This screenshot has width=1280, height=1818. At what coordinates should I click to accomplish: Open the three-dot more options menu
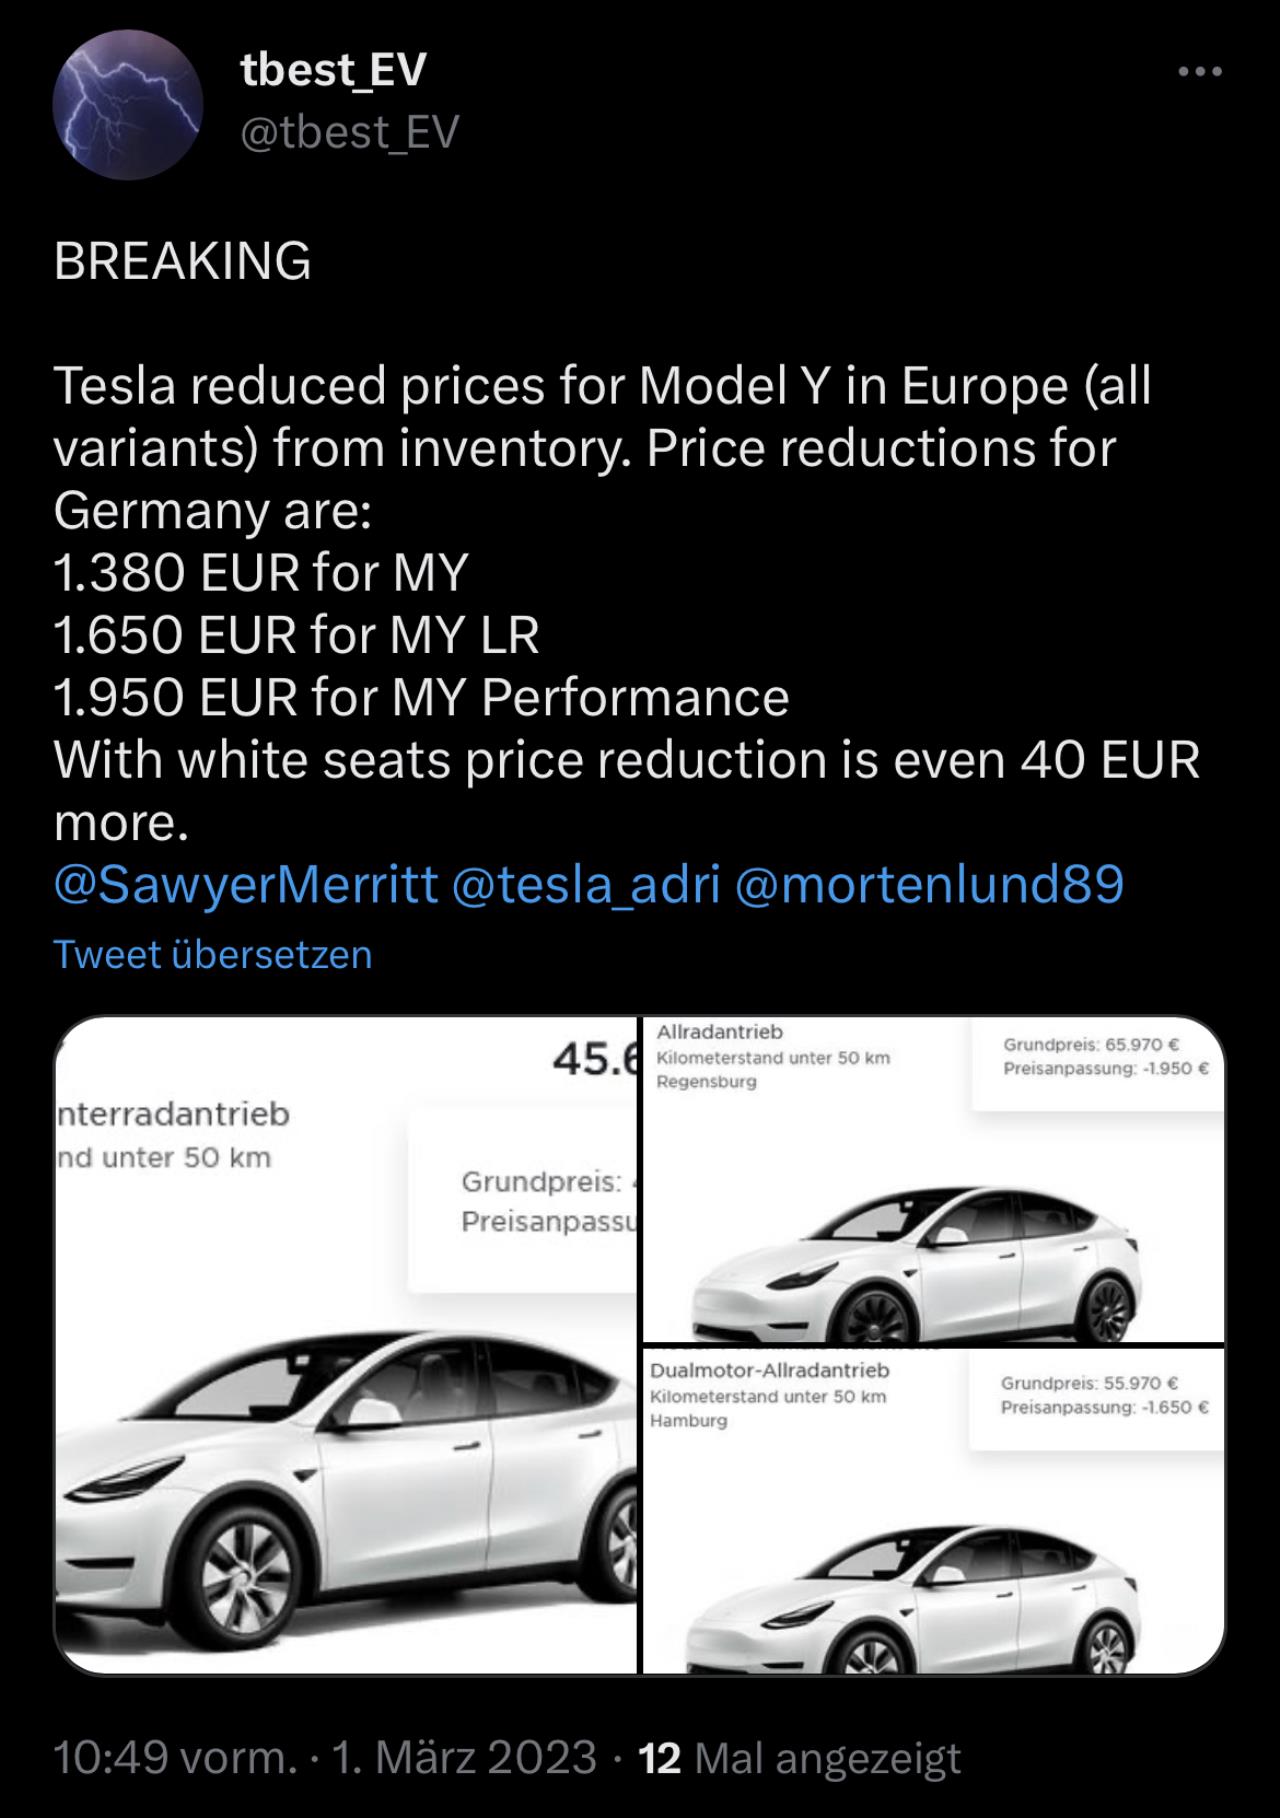(x=1200, y=72)
